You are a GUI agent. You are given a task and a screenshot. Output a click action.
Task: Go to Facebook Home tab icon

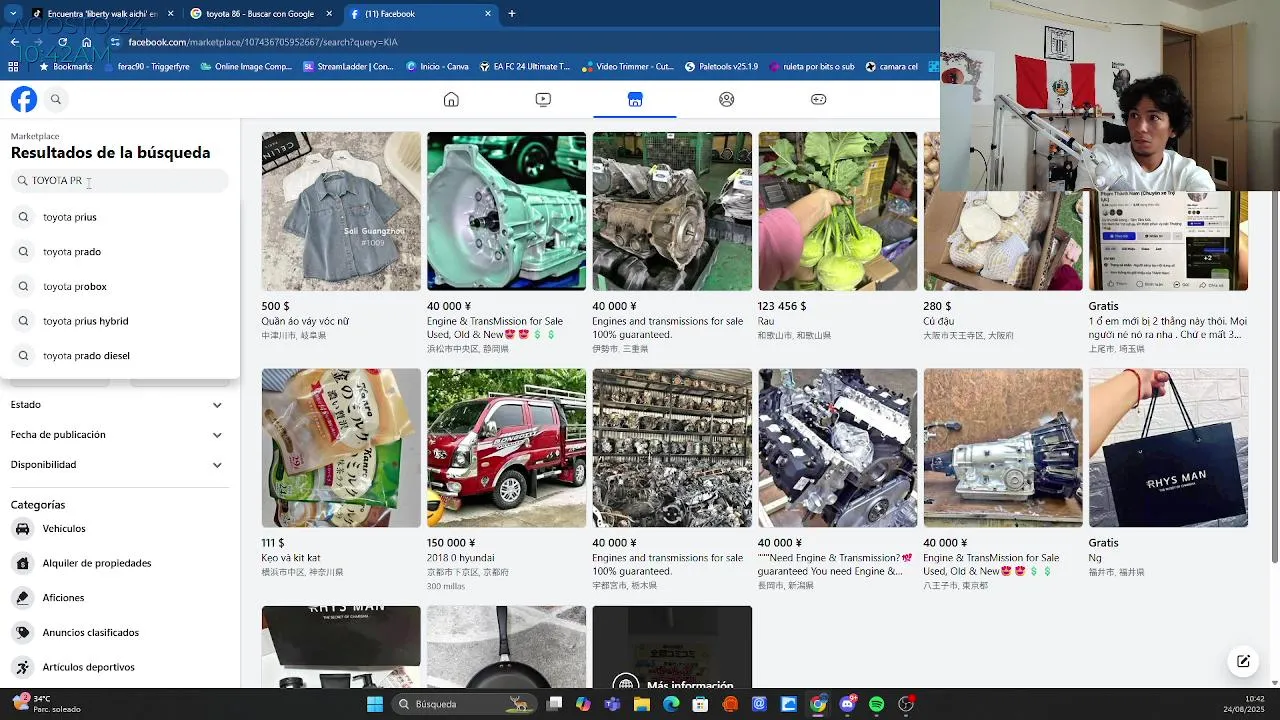pyautogui.click(x=451, y=99)
